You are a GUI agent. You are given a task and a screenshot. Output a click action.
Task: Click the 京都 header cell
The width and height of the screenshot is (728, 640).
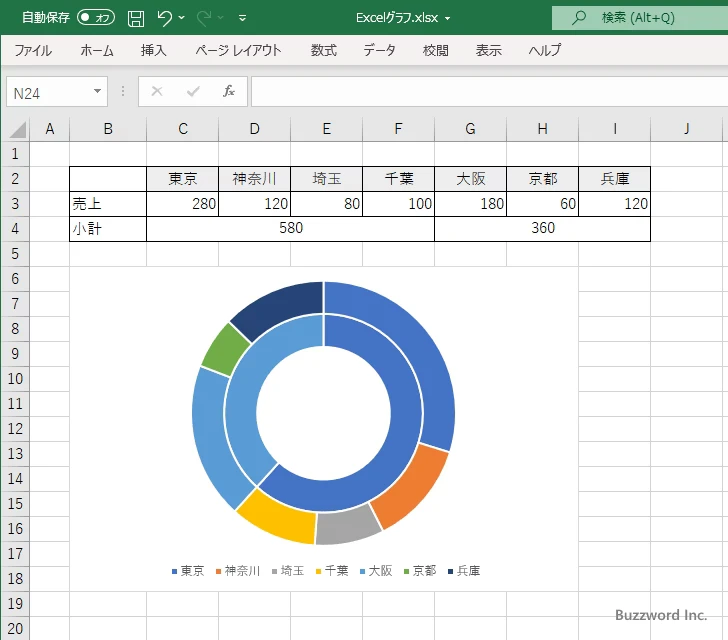click(x=542, y=179)
